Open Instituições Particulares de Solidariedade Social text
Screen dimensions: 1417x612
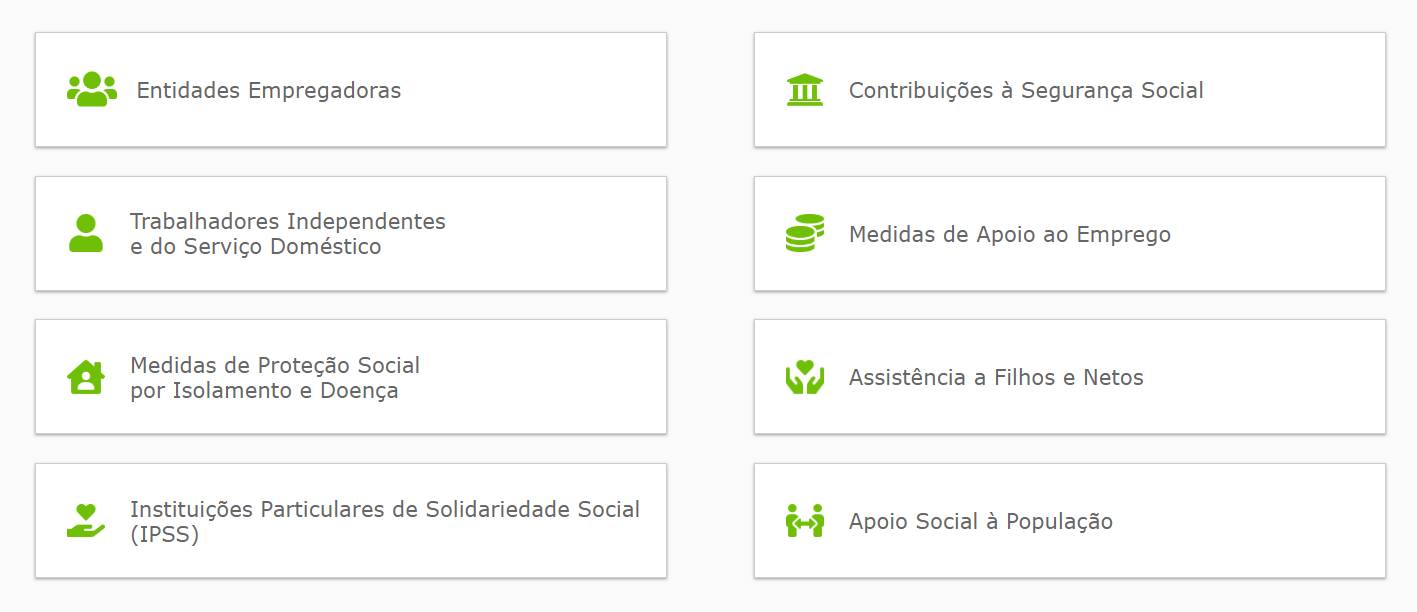click(385, 522)
